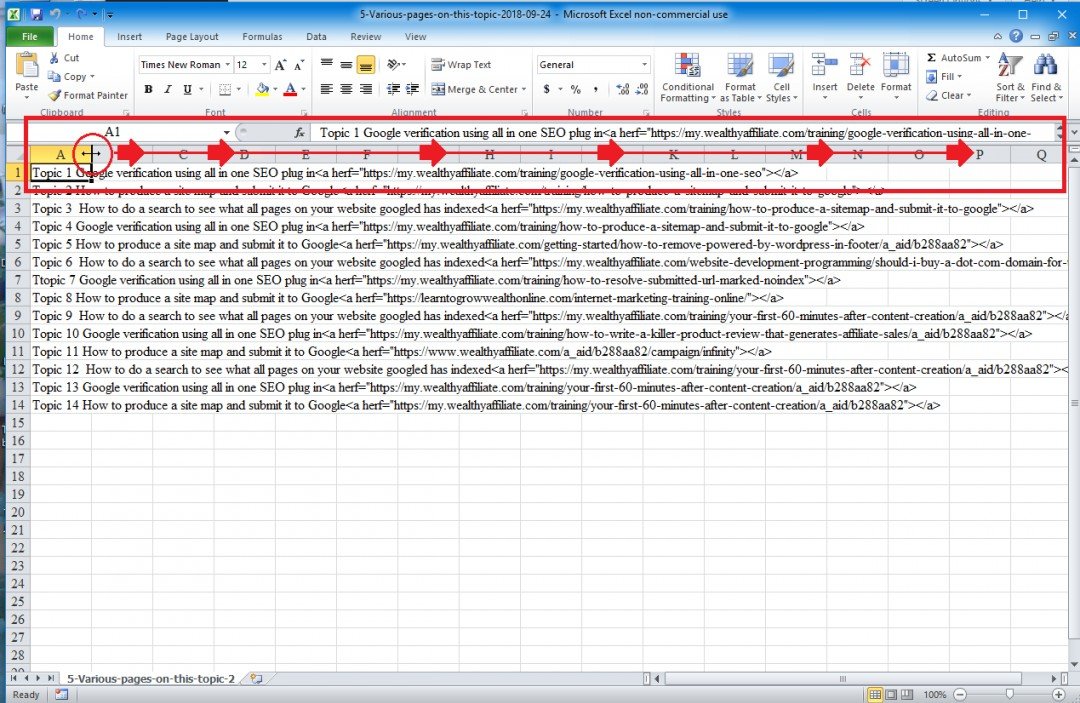Toggle Bold formatting
Screen dimensions: 1080x703
(148, 89)
